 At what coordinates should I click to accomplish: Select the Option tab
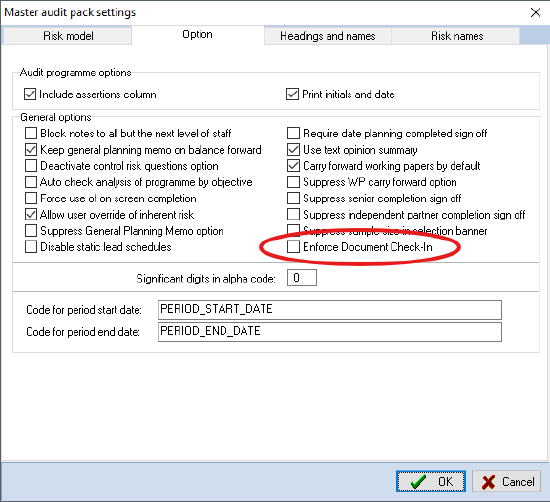pos(197,34)
